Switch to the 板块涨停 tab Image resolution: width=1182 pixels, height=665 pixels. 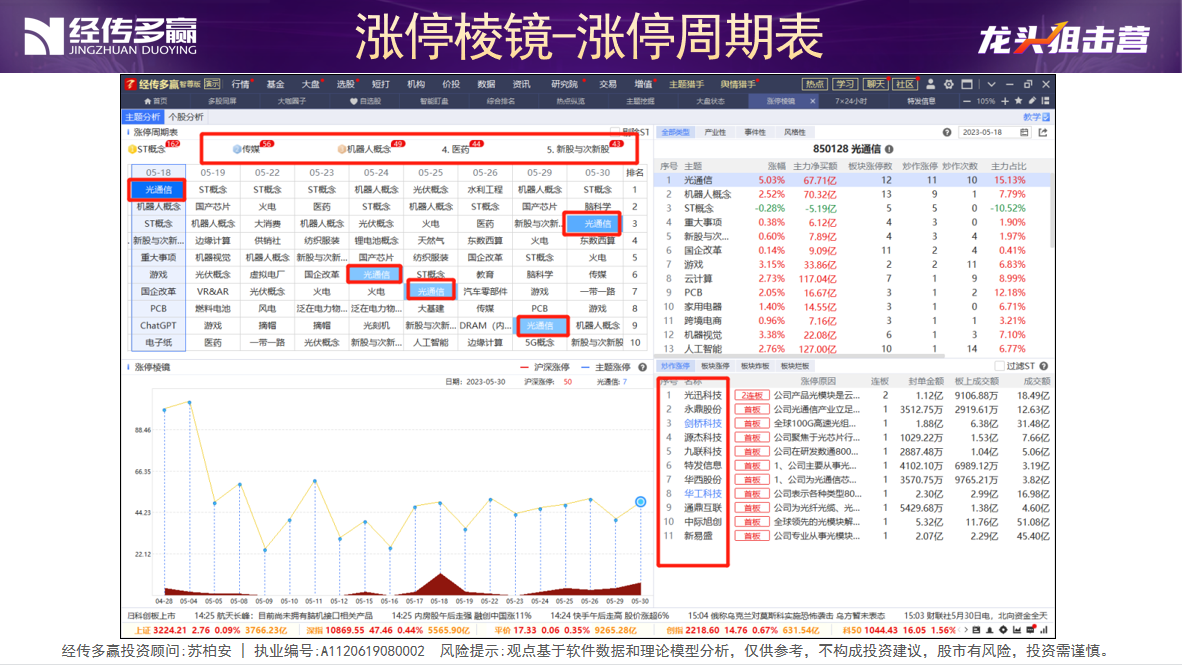click(715, 366)
